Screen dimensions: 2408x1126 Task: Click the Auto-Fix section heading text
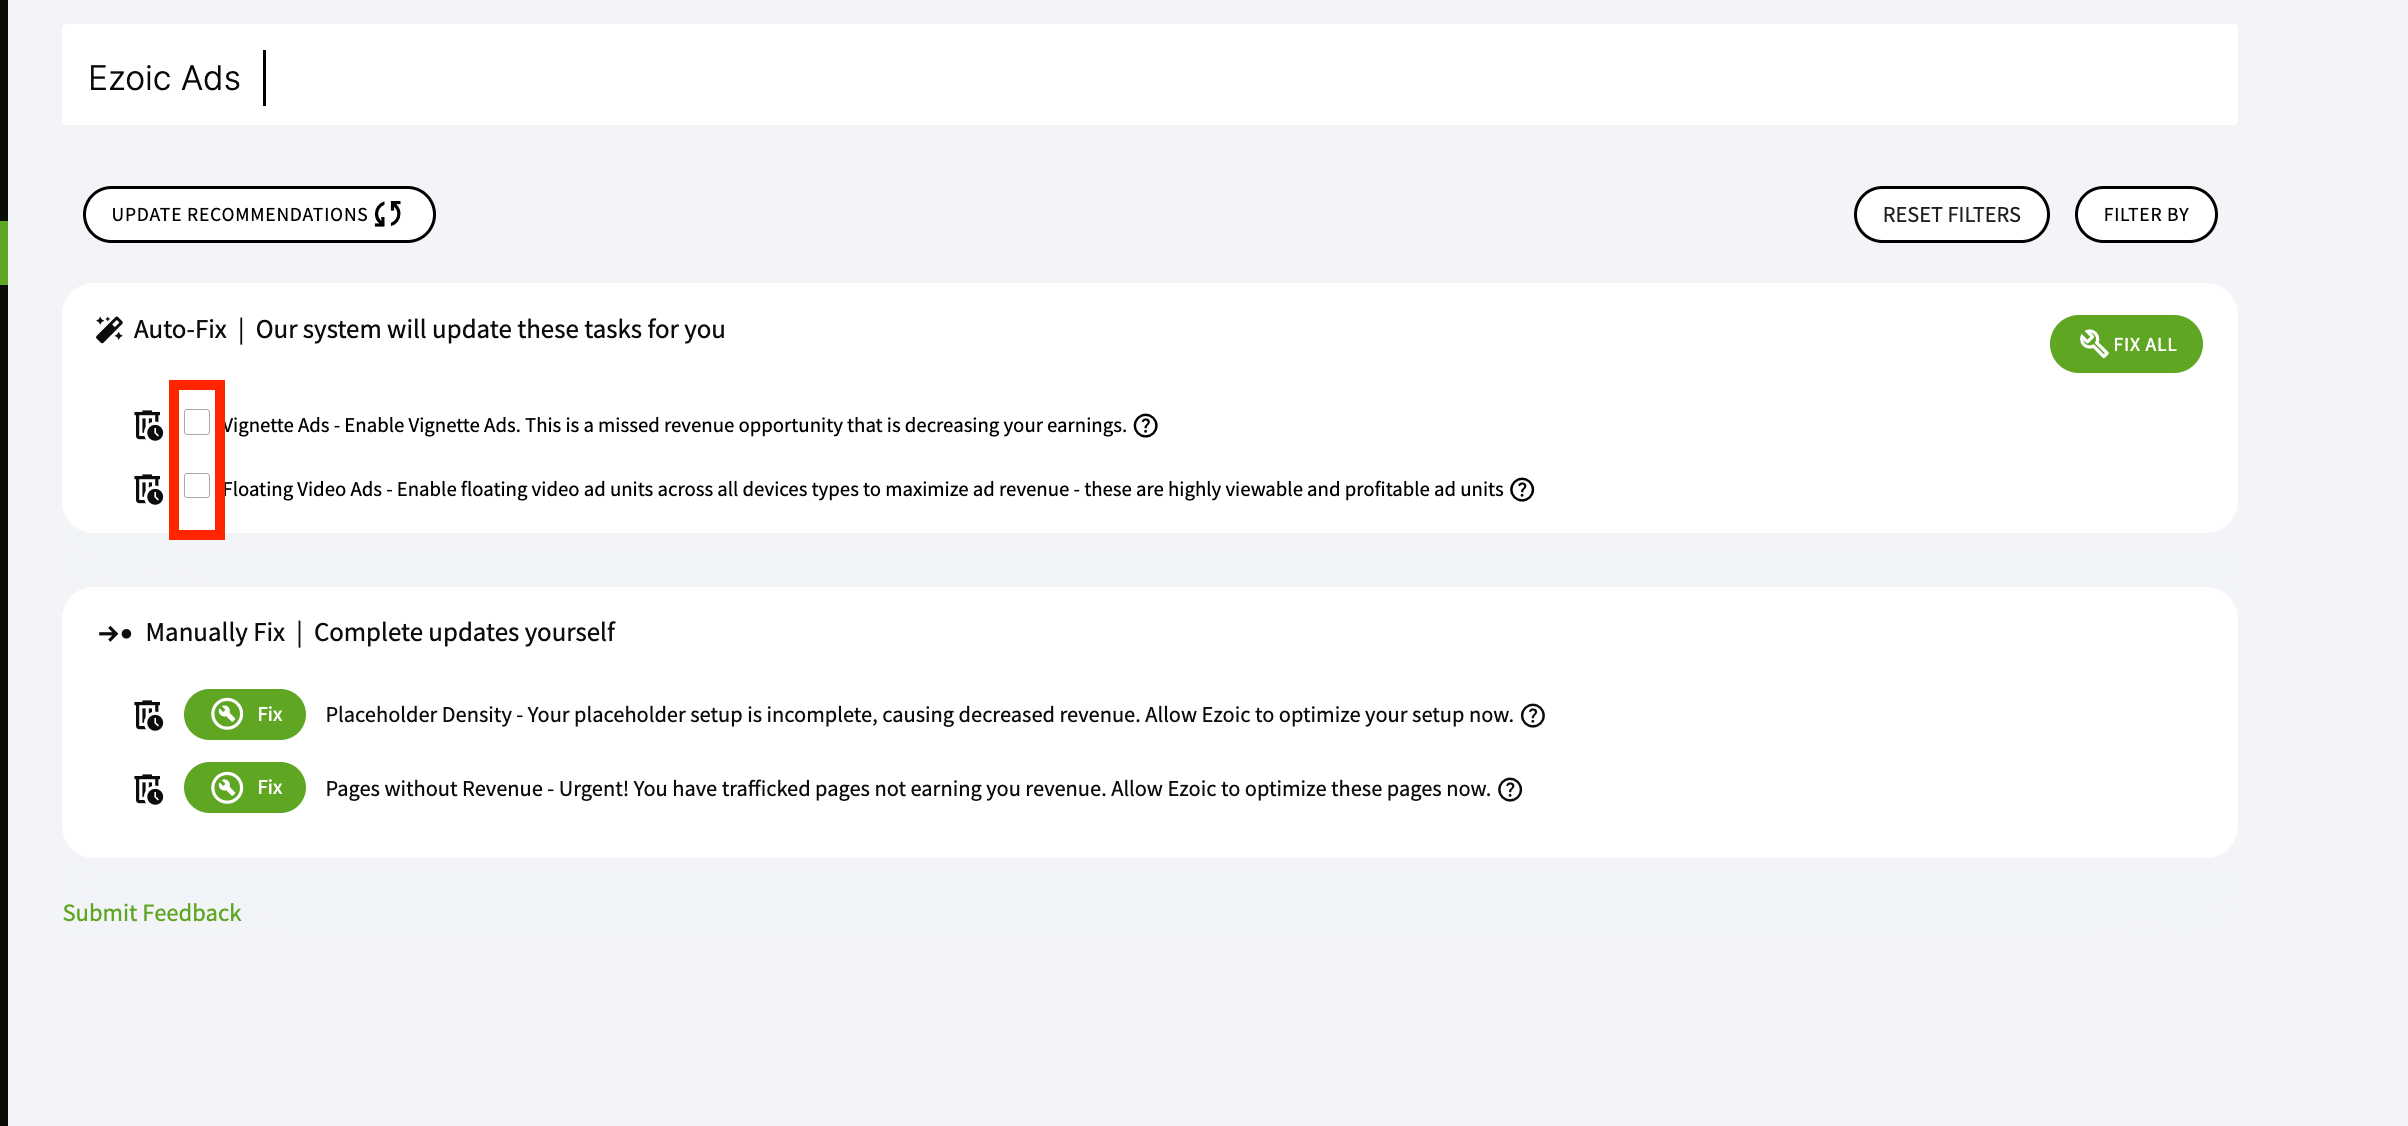[x=429, y=329]
